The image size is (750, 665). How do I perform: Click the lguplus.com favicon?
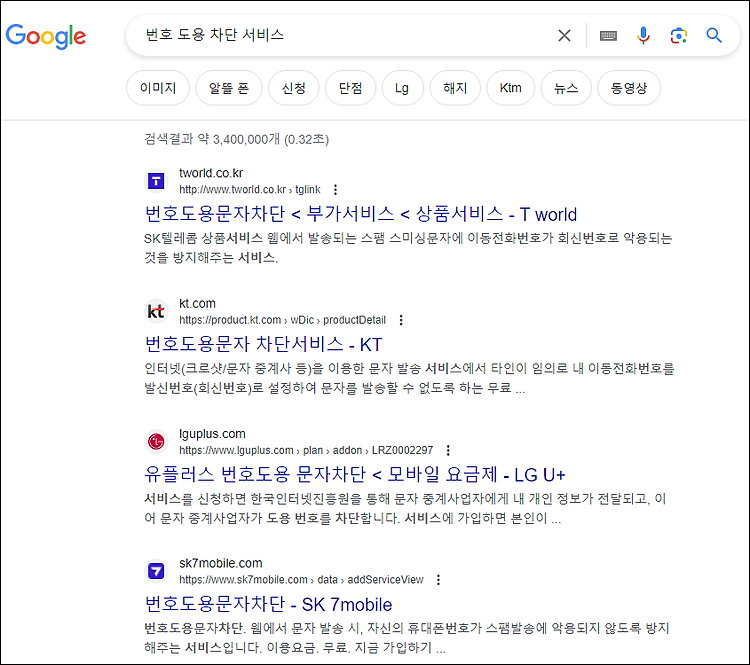coord(156,442)
